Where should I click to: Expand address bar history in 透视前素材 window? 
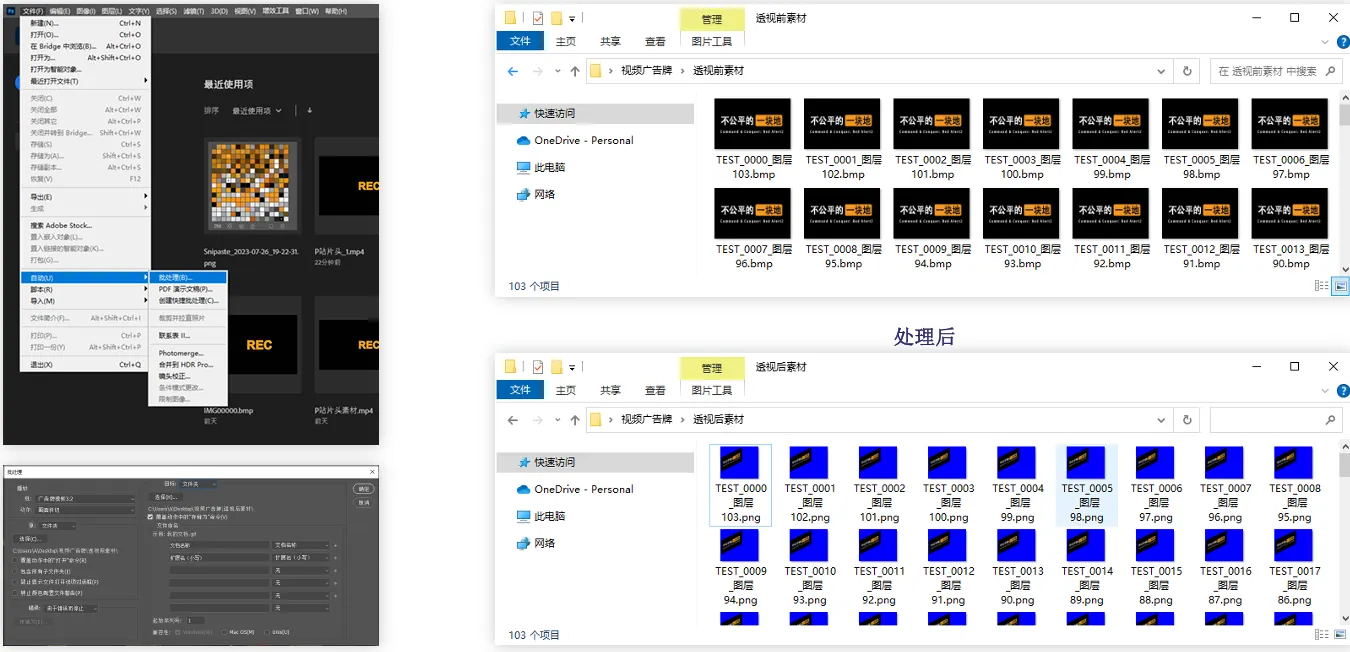(1161, 71)
